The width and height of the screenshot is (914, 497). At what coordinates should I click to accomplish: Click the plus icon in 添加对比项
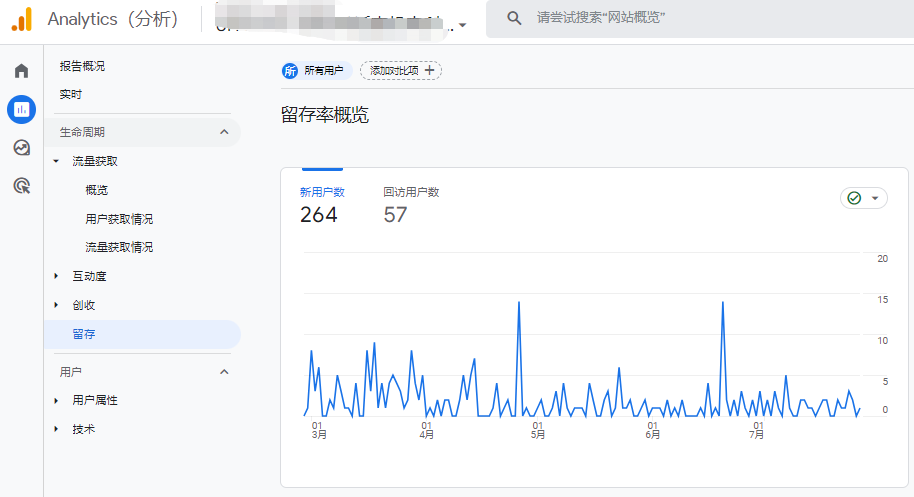430,70
